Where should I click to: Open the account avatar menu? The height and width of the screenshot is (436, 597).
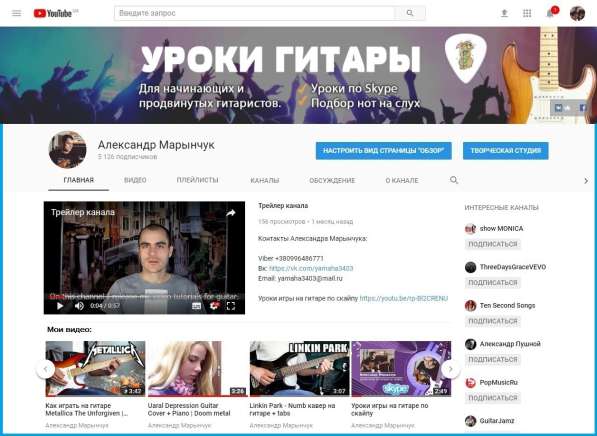click(577, 13)
